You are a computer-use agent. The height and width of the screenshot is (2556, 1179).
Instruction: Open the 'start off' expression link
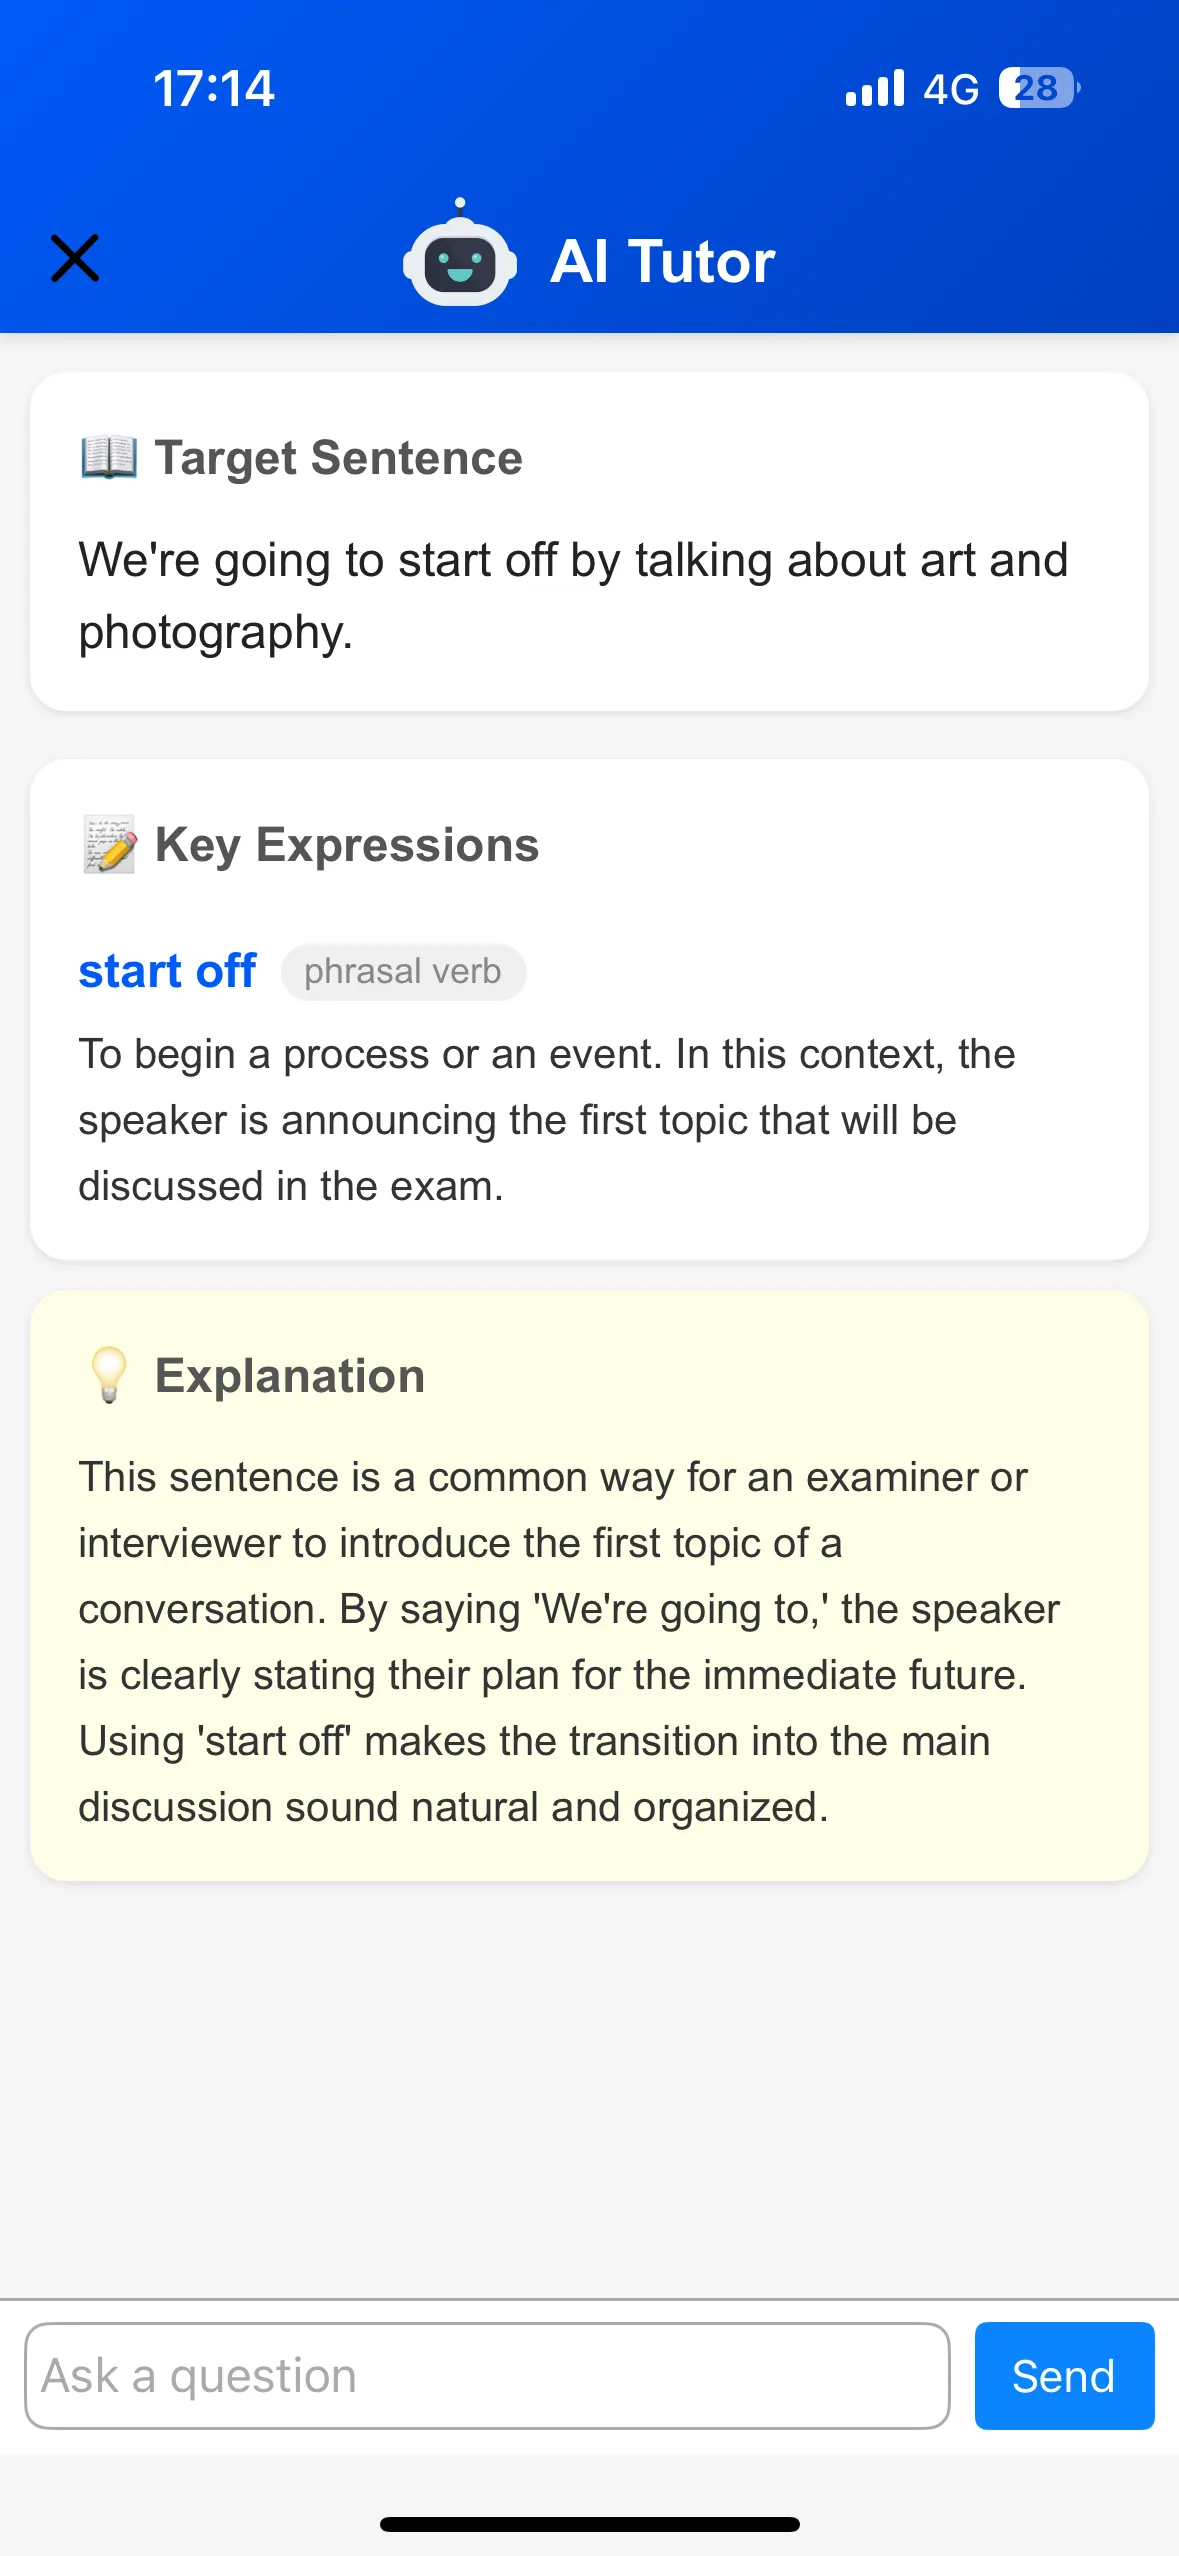167,971
